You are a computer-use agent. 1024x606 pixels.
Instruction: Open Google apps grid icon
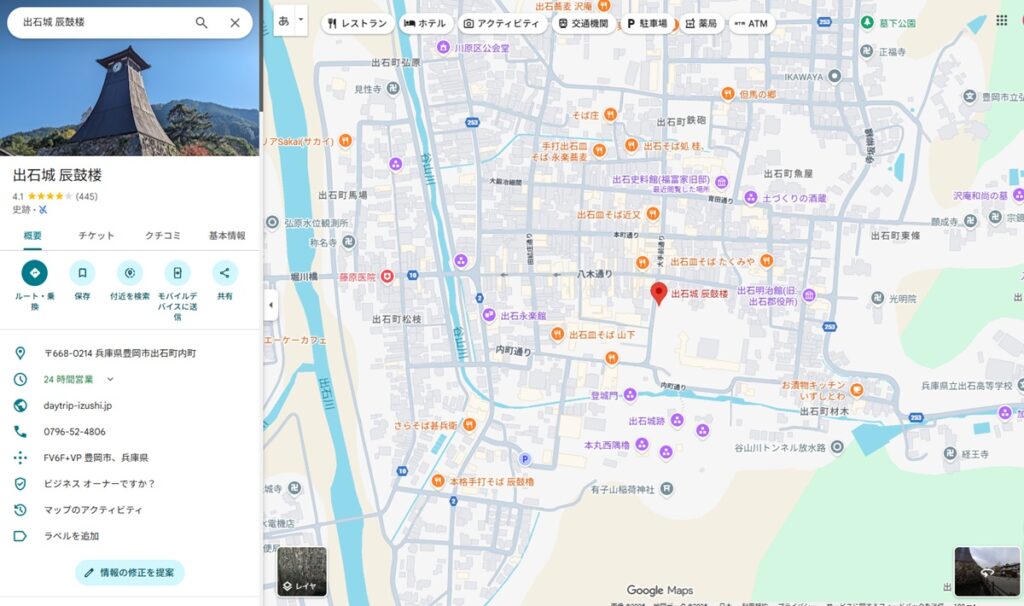click(1001, 21)
